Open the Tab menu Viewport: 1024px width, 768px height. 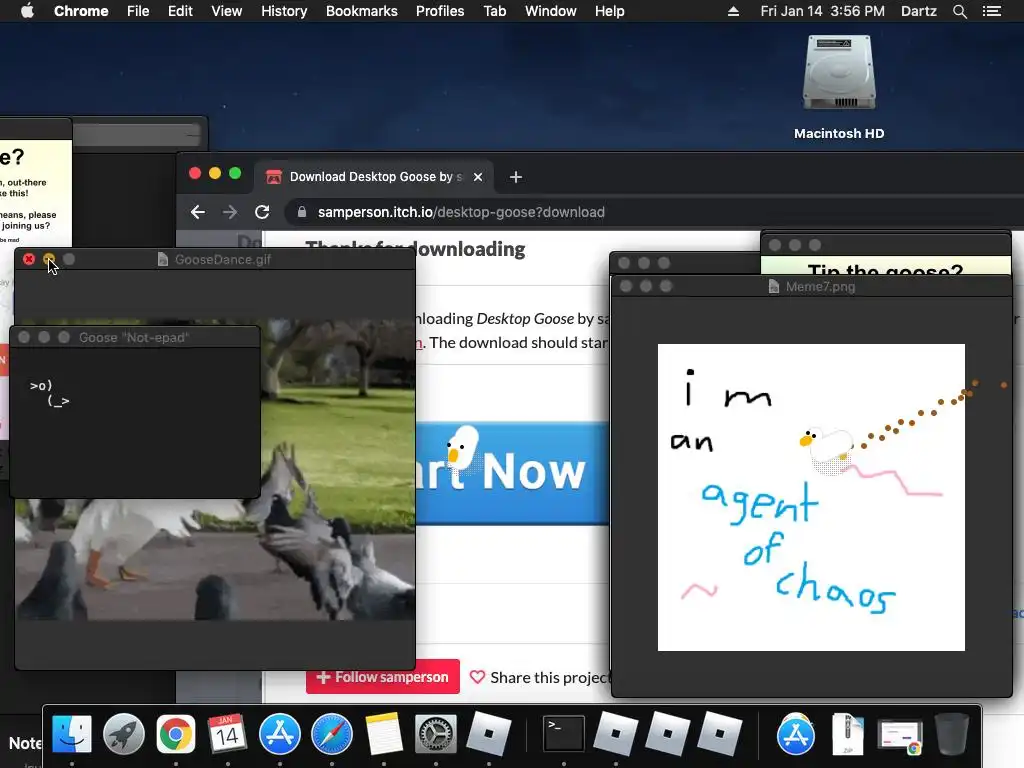pos(494,11)
